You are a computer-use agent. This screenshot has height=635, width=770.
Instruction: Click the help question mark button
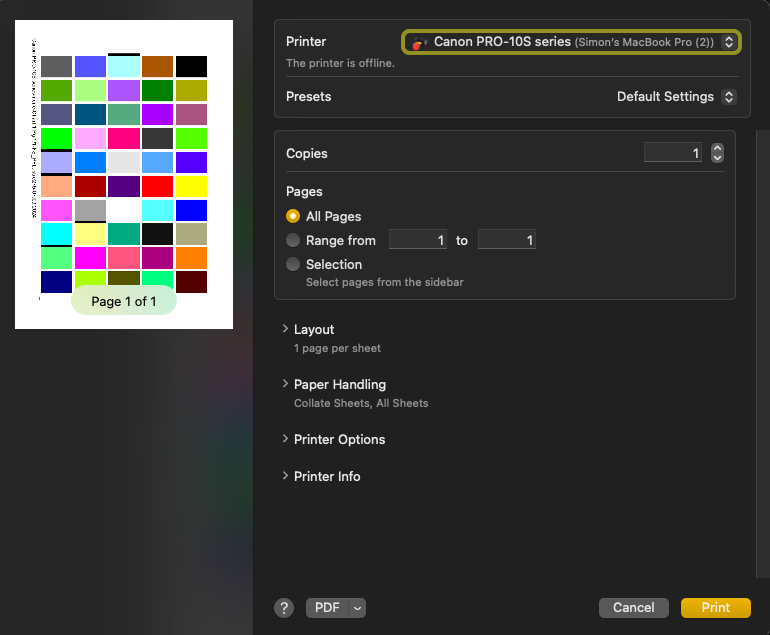pyautogui.click(x=284, y=608)
